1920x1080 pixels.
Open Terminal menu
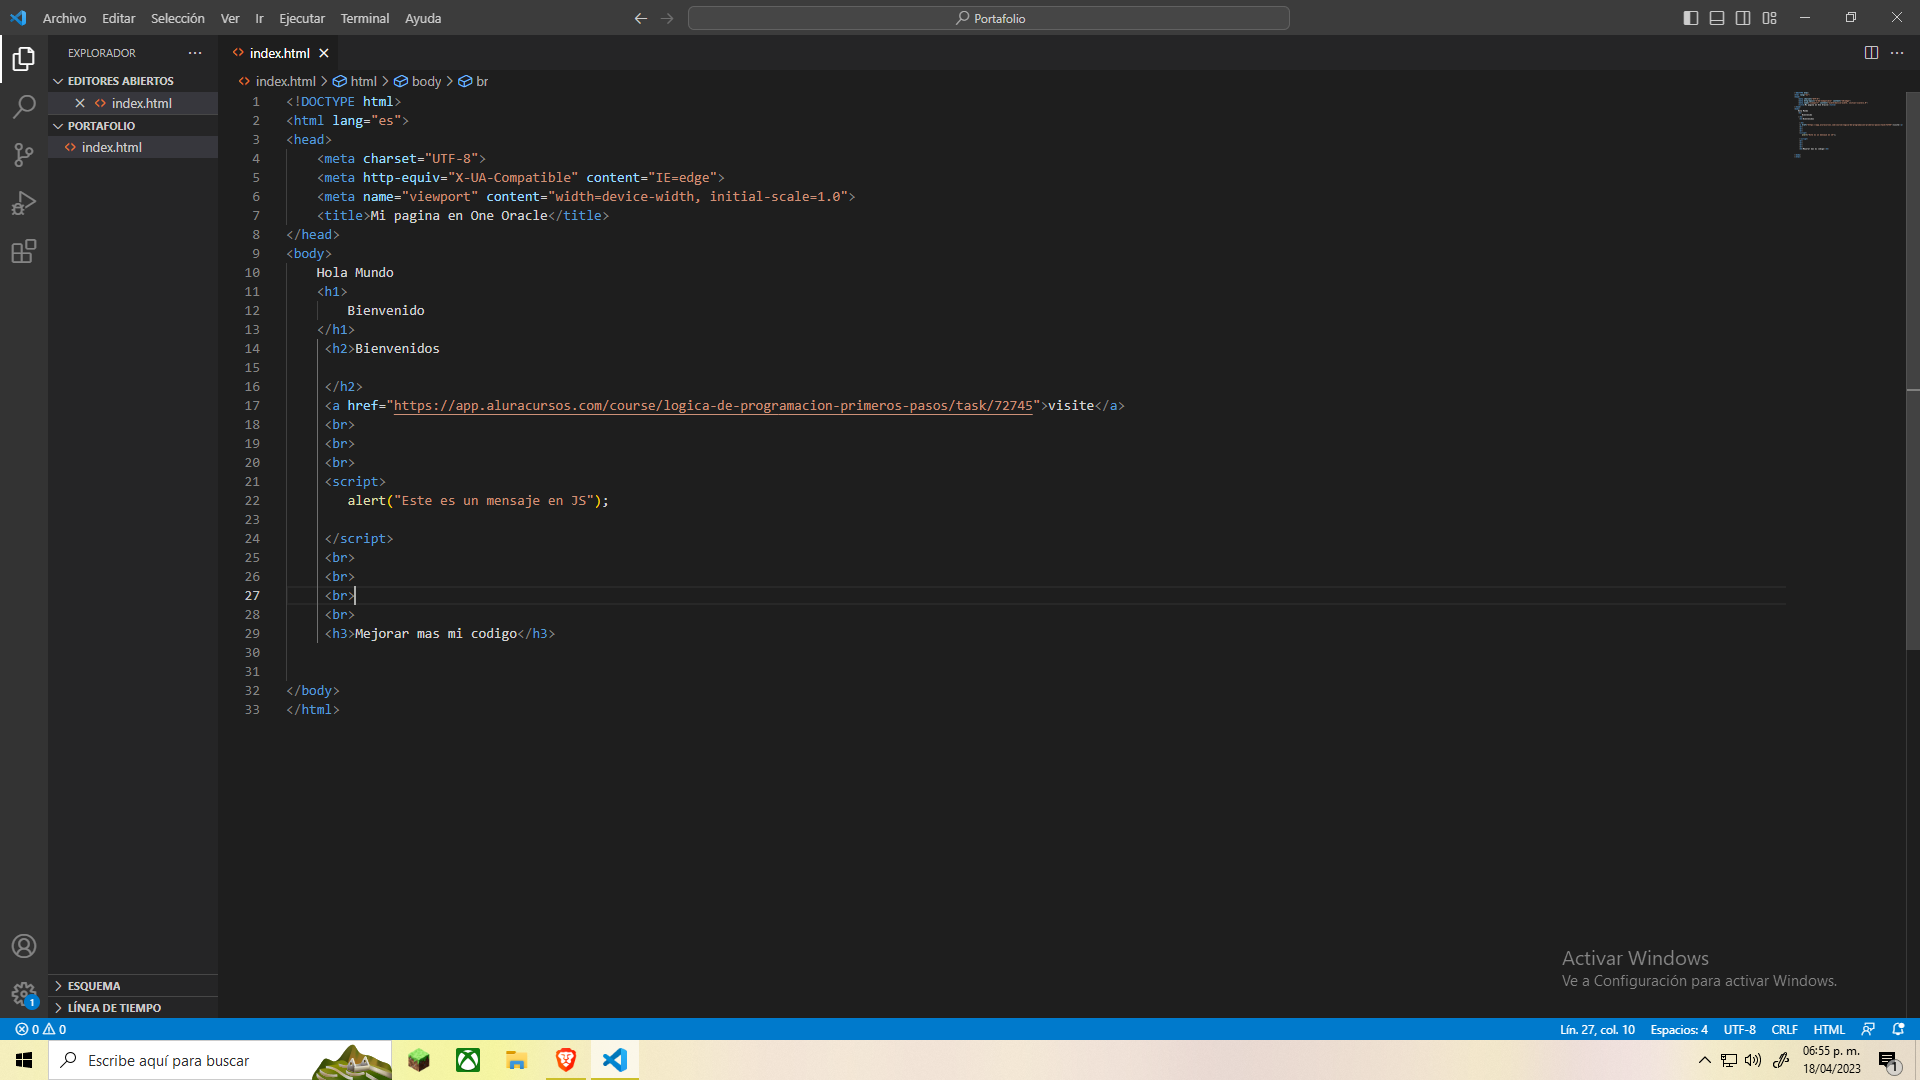pos(365,18)
